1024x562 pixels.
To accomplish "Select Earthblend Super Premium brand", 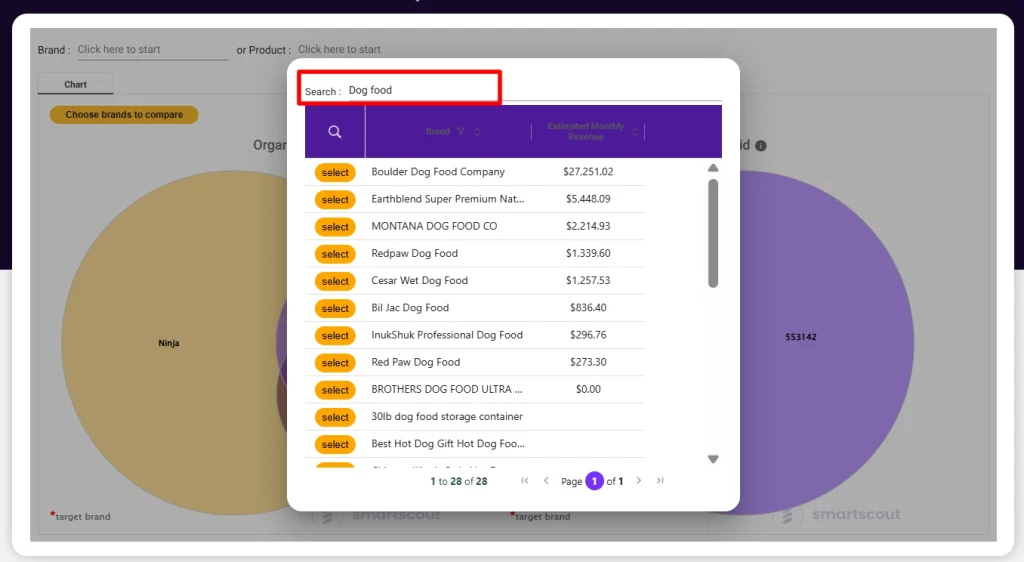I will (335, 200).
